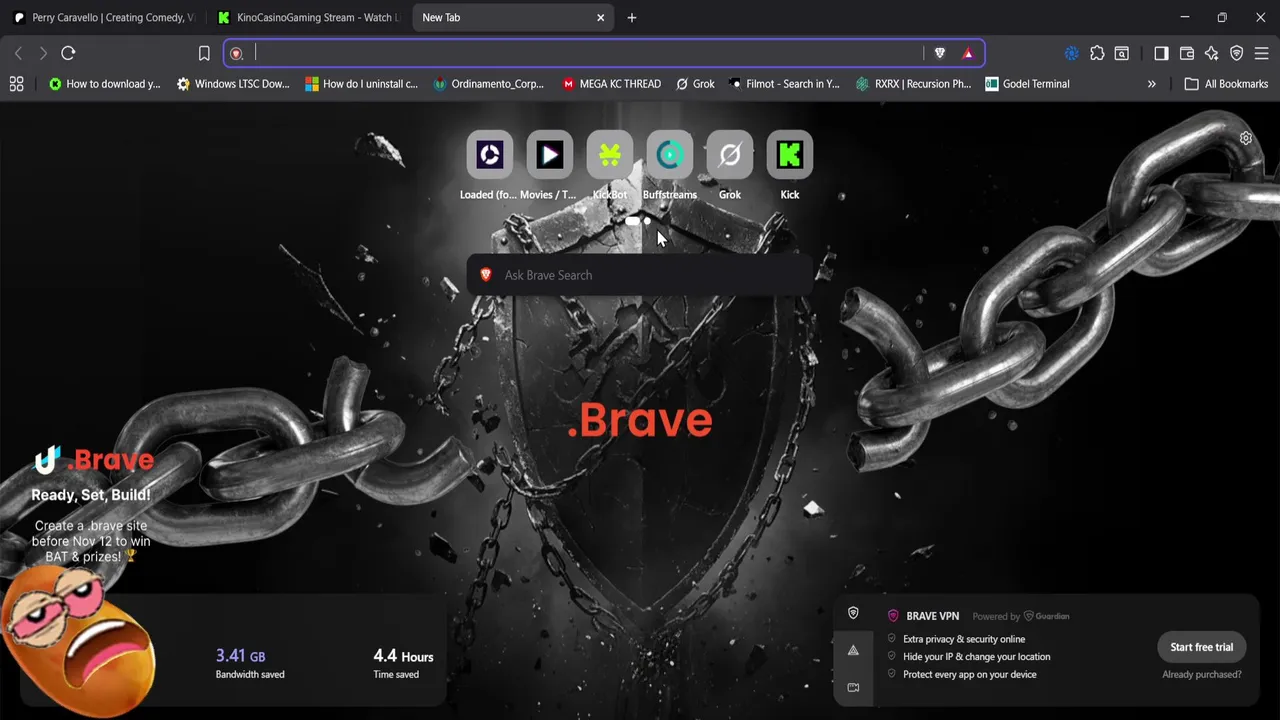The height and width of the screenshot is (720, 1280).
Task: Open 'Filmot - Search in Y...' bookmark
Action: (784, 84)
